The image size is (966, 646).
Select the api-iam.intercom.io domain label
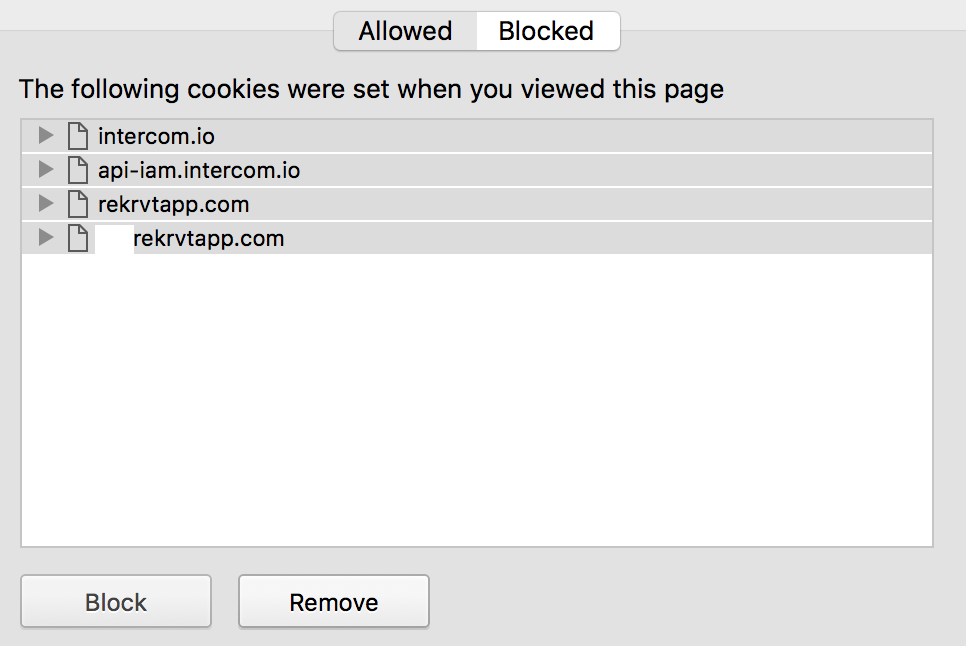[199, 170]
